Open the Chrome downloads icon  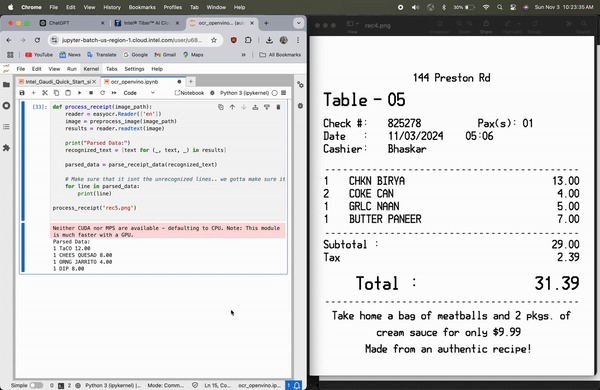pyautogui.click(x=269, y=40)
